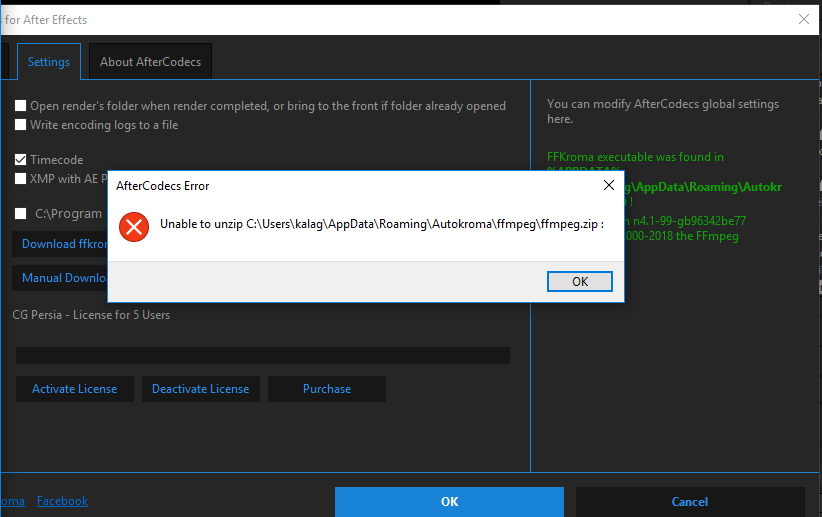822x517 pixels.
Task: Click OK in the AfterCodecs Error dialog
Action: (579, 282)
